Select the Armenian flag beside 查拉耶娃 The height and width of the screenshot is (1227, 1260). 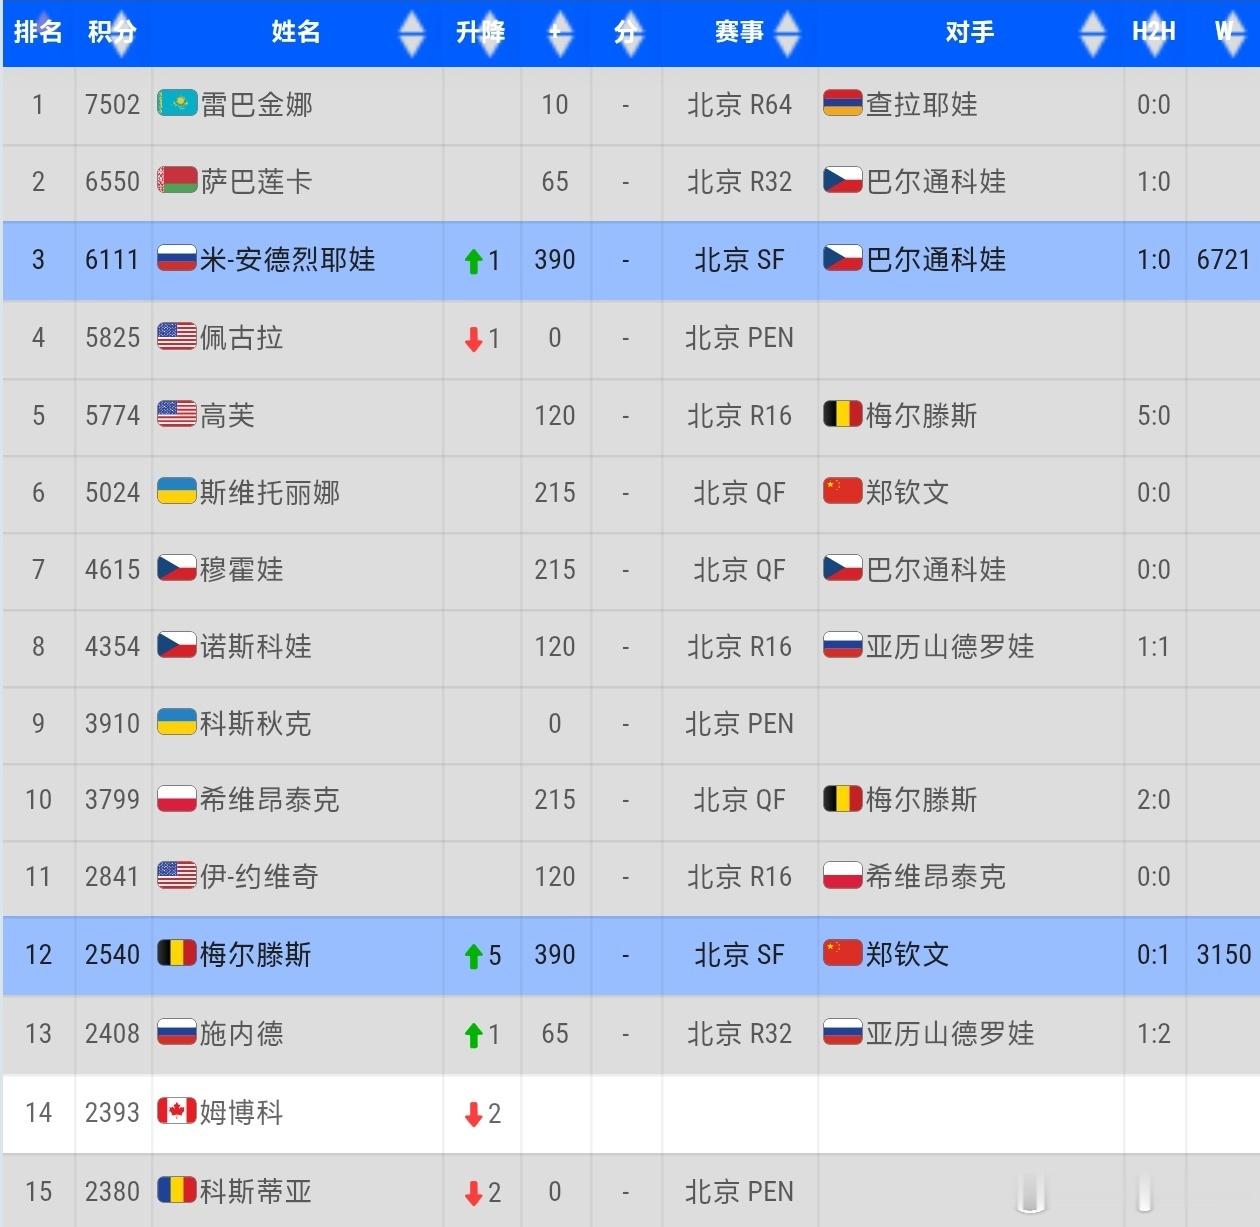coord(843,103)
